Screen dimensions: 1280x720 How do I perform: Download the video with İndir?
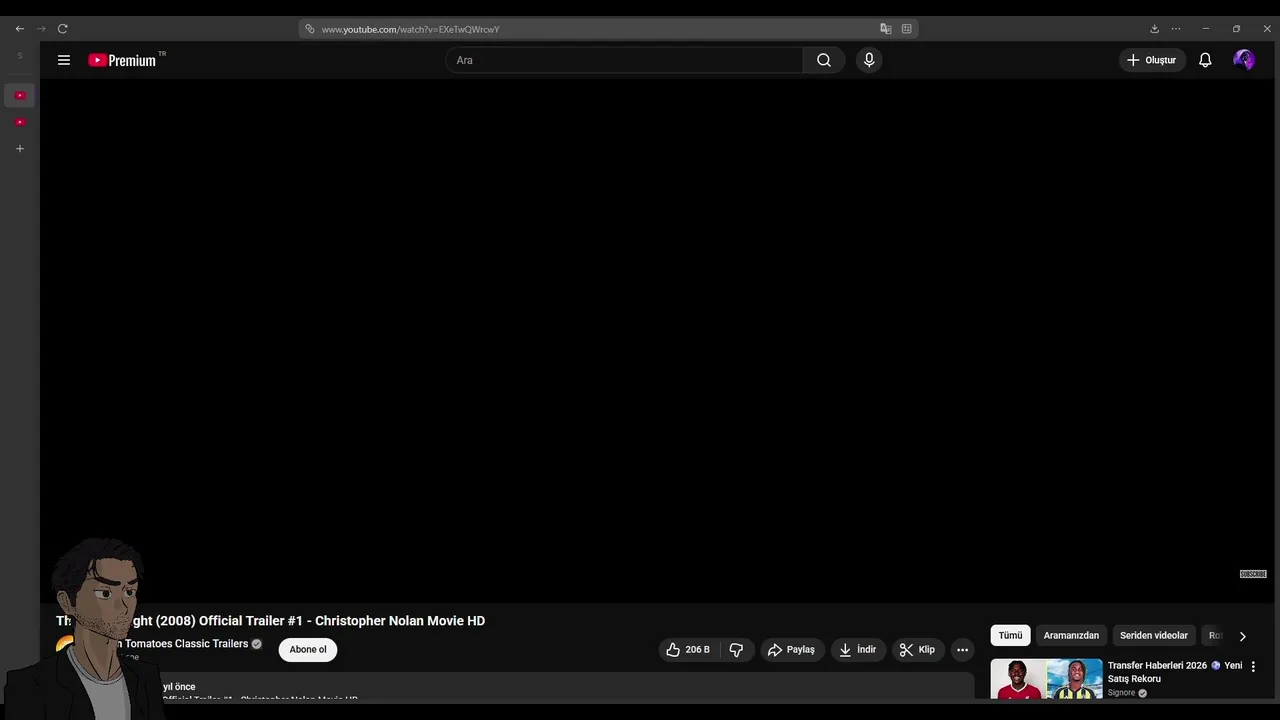[x=858, y=650]
